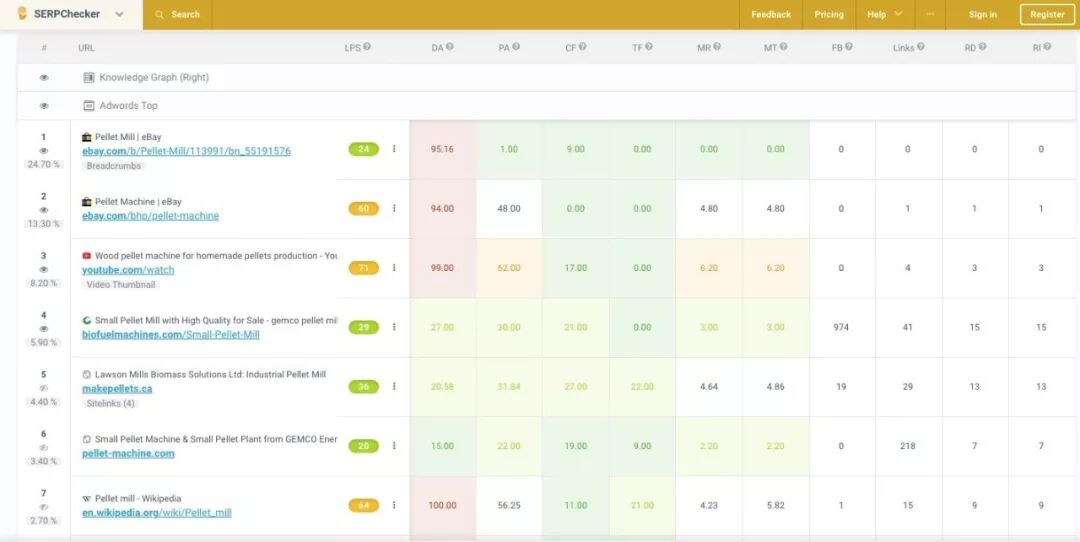
Task: Open three-dot menu for en.wikipedia.org row
Action: (x=394, y=505)
